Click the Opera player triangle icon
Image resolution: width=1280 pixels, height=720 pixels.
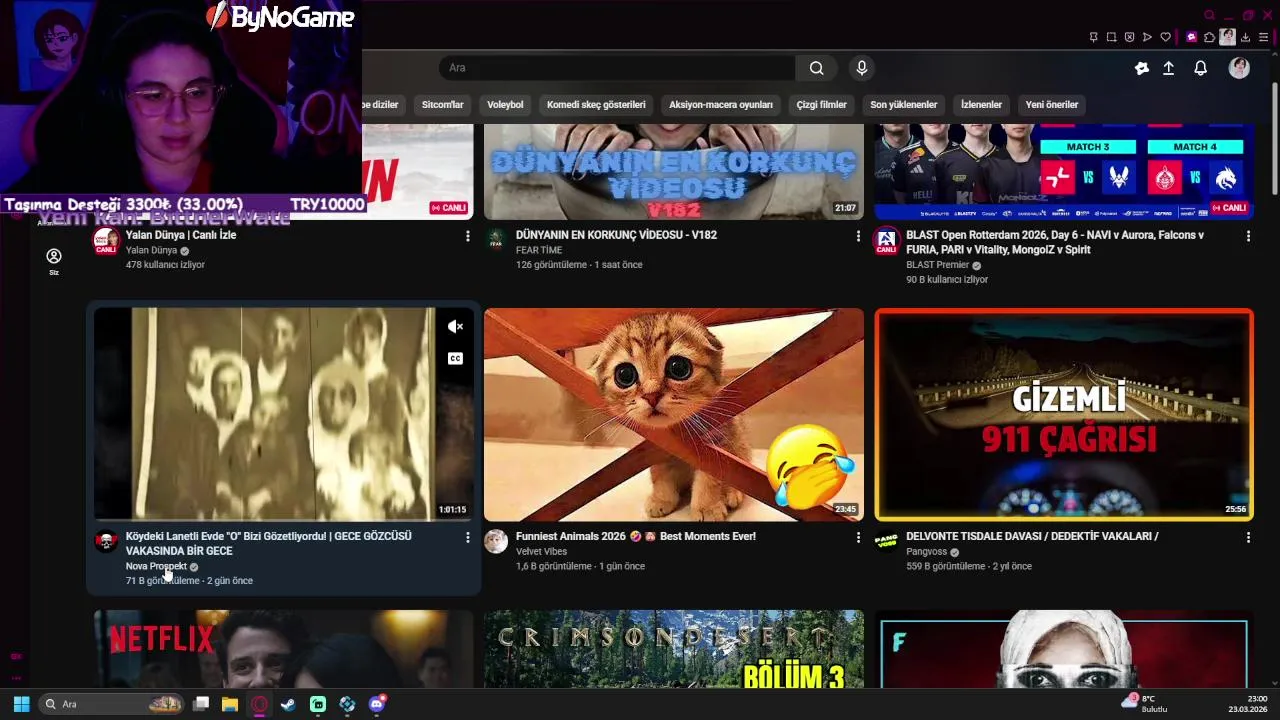(x=1147, y=37)
